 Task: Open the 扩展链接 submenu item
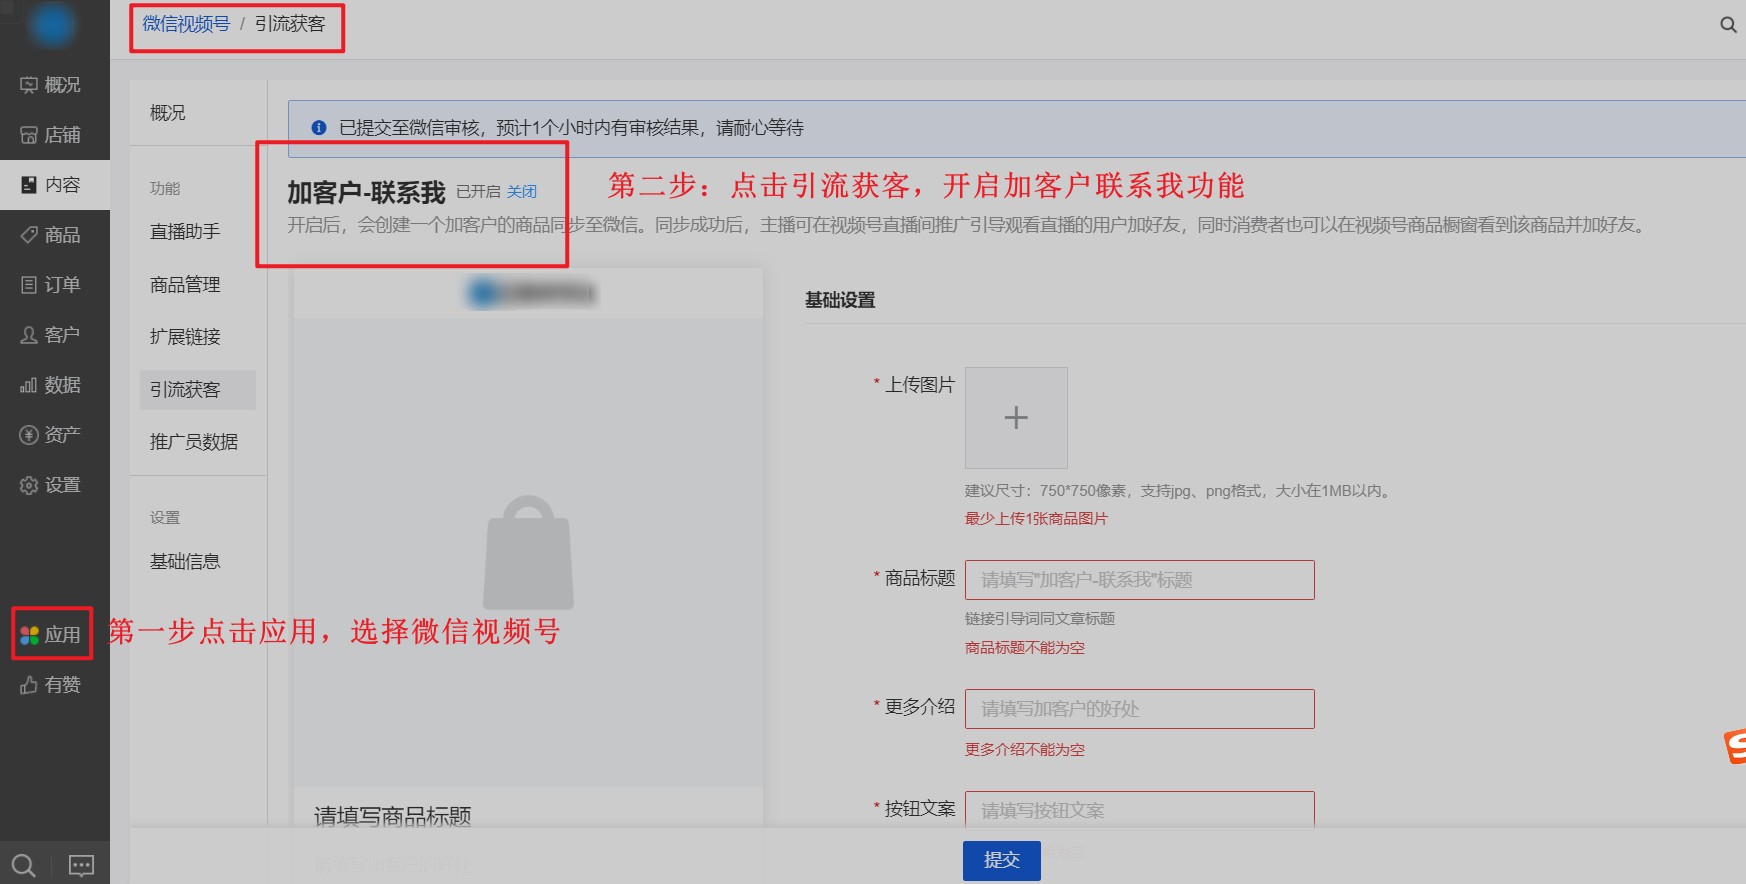(x=185, y=337)
